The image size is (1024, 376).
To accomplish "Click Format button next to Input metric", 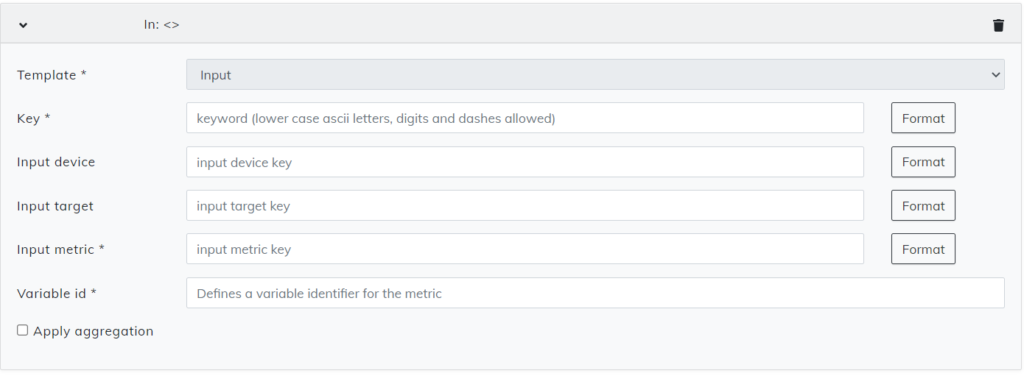I will pos(923,249).
